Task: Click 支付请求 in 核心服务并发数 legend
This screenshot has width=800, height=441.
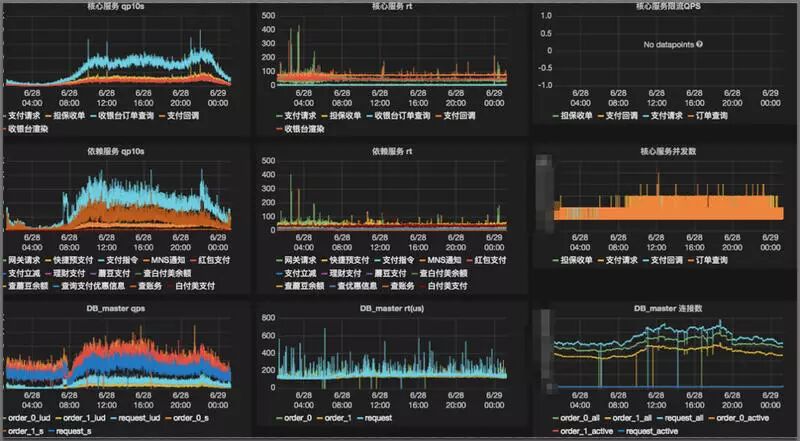Action: click(x=621, y=260)
